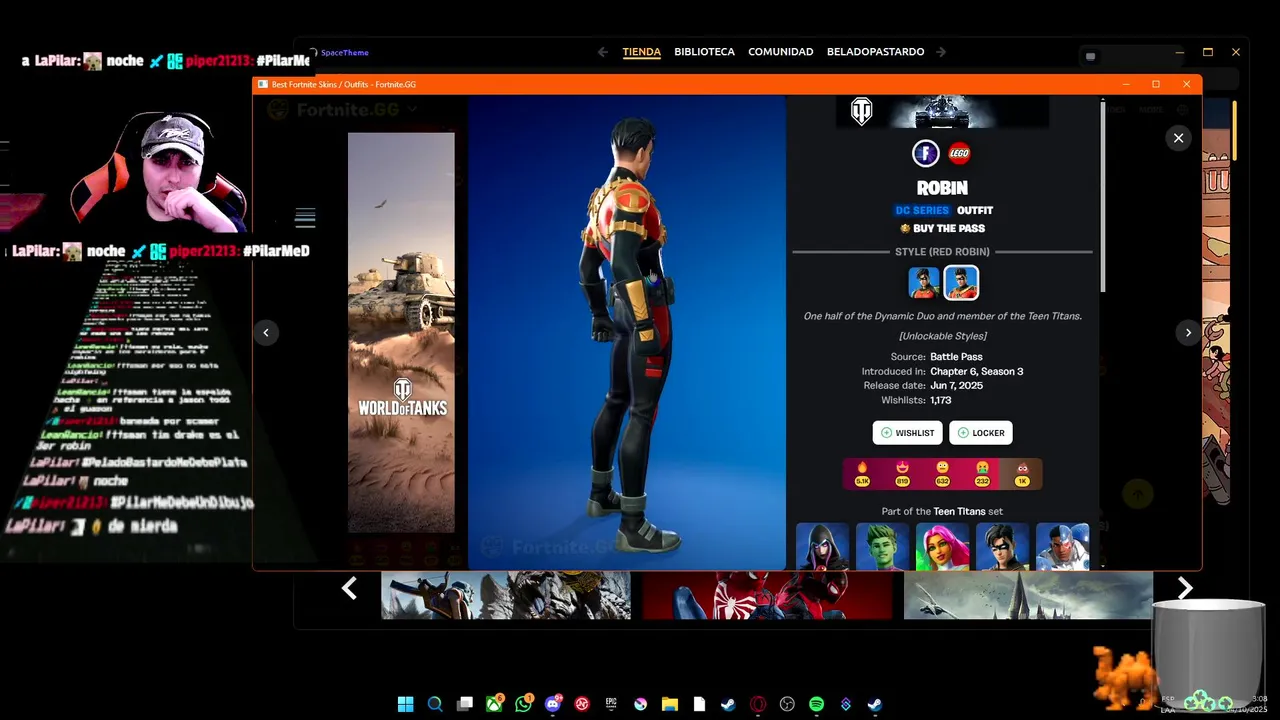Open Chapter 6, Season 3 link
Viewport: 1280px width, 720px height.
click(x=976, y=371)
